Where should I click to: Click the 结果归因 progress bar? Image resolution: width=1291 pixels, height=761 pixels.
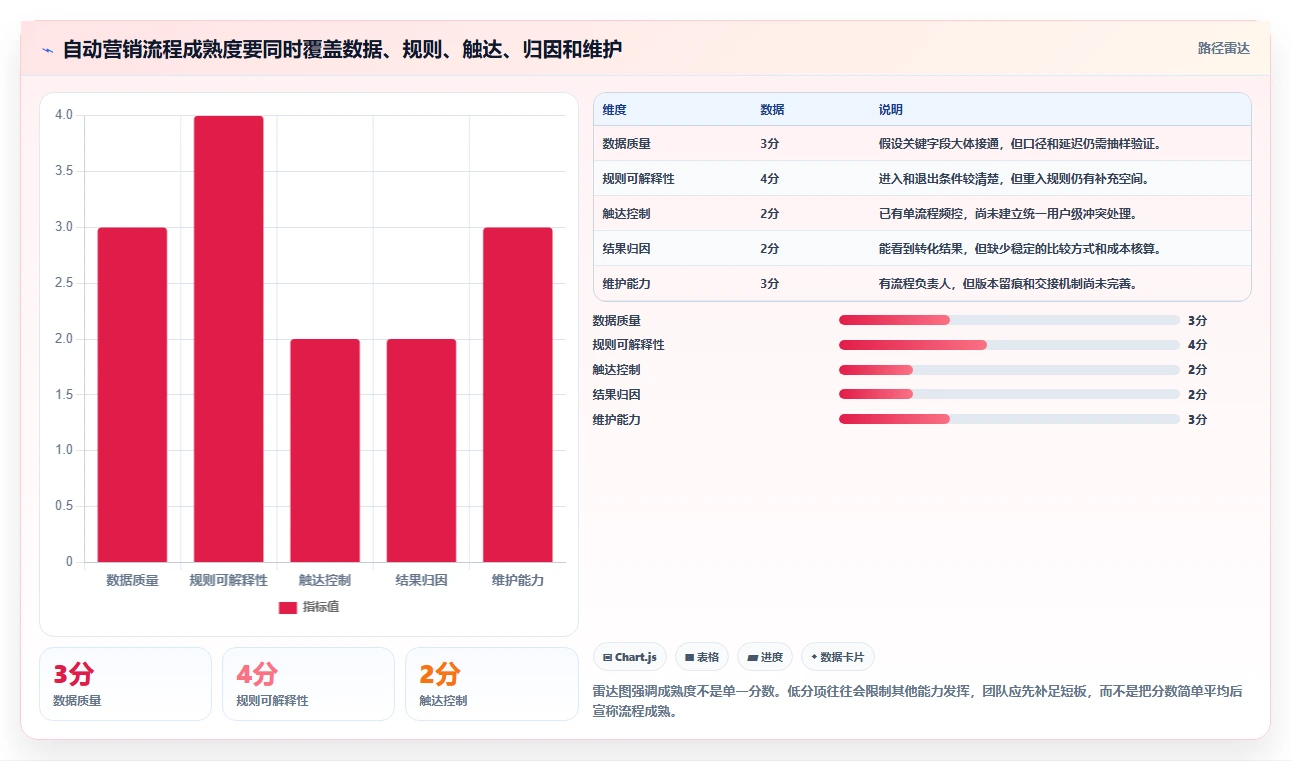pos(1010,394)
